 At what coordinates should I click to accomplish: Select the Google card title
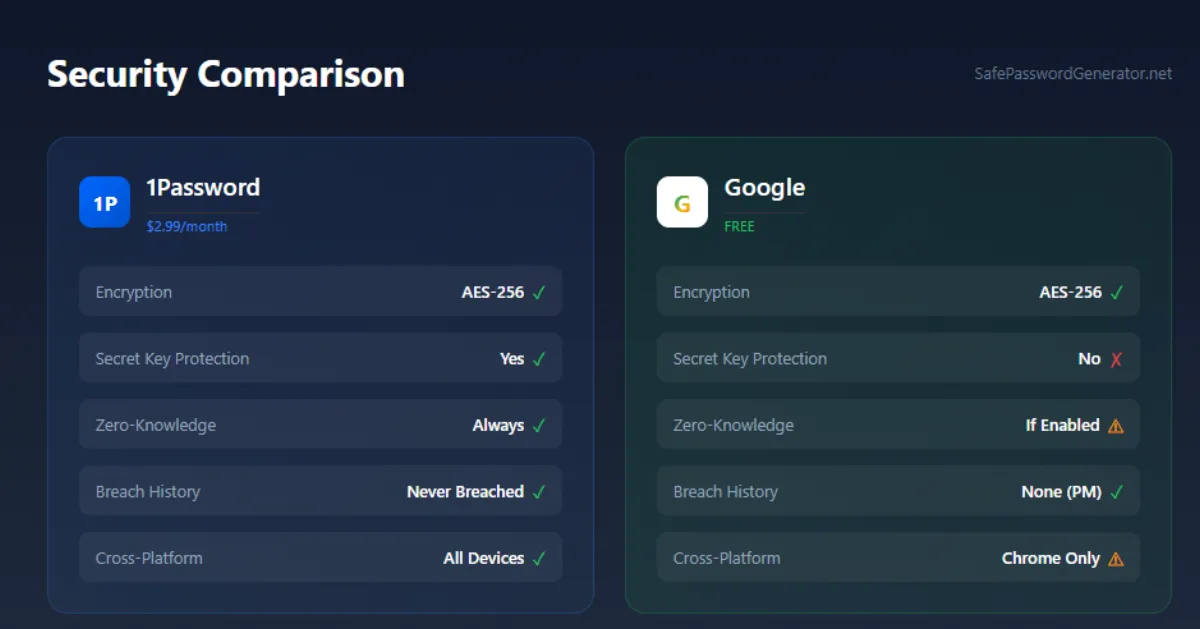[764, 187]
